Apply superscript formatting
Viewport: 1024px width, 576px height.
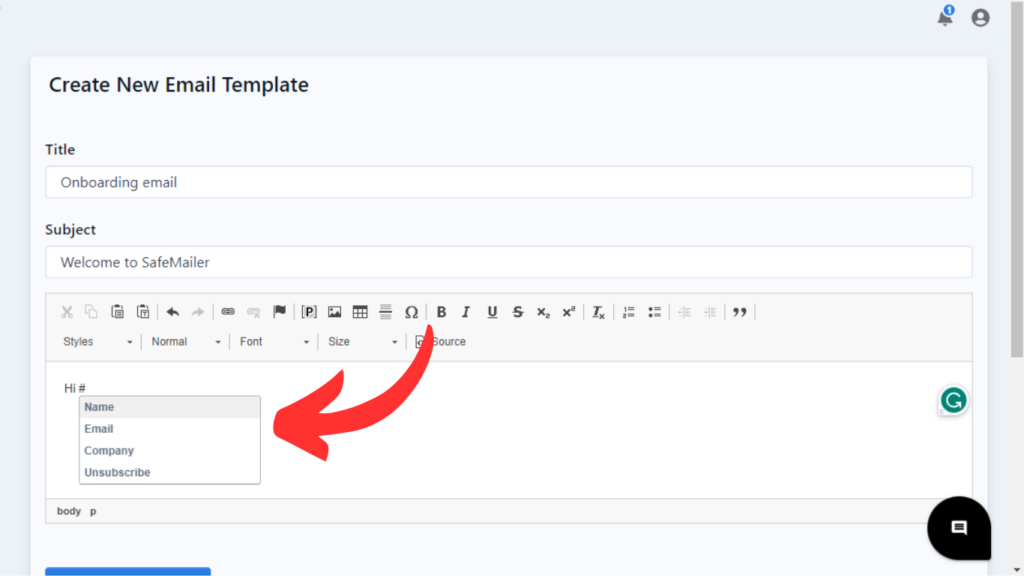point(569,312)
